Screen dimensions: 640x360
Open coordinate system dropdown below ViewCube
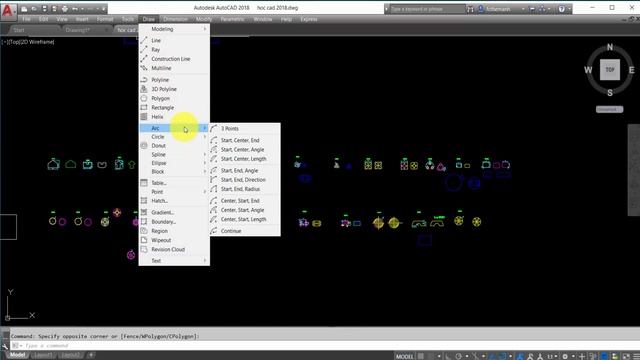609,109
